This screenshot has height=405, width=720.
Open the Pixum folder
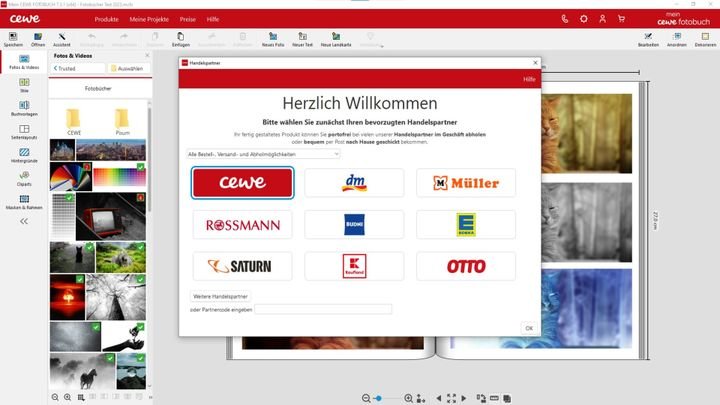click(x=122, y=122)
